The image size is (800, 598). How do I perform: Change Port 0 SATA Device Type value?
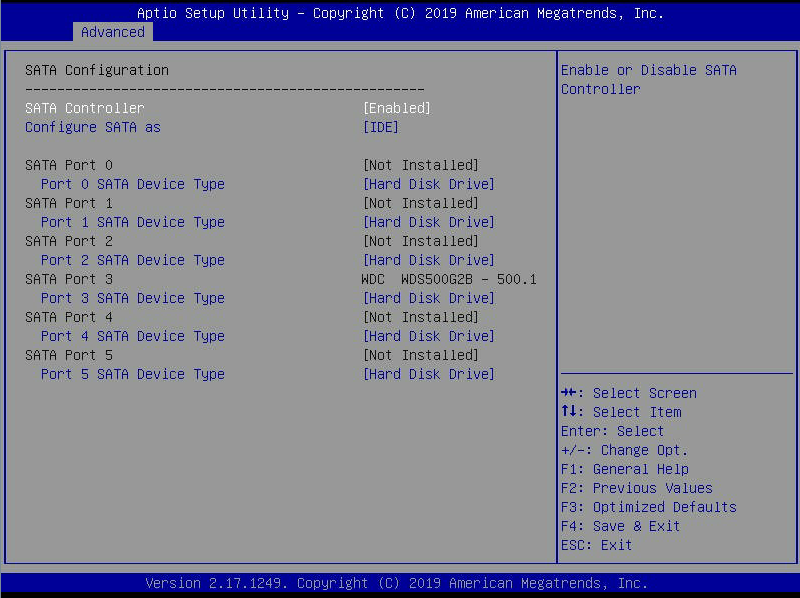428,184
